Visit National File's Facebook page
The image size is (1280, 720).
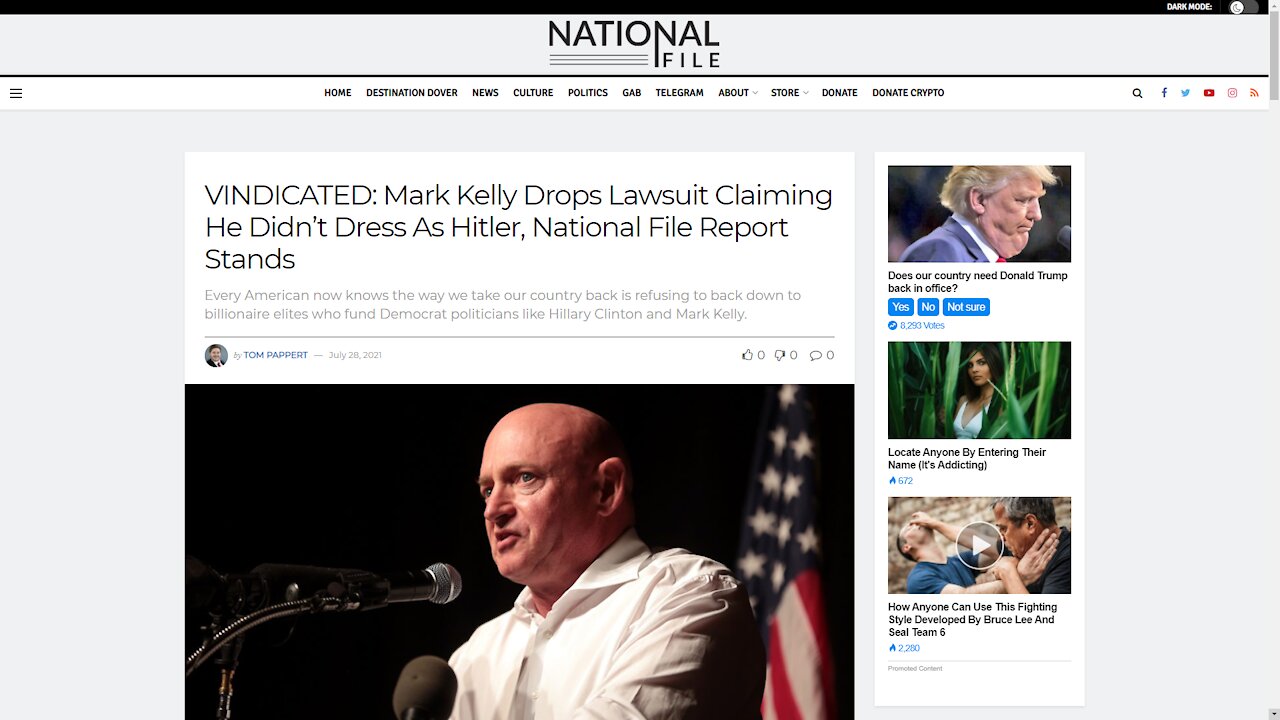1164,93
